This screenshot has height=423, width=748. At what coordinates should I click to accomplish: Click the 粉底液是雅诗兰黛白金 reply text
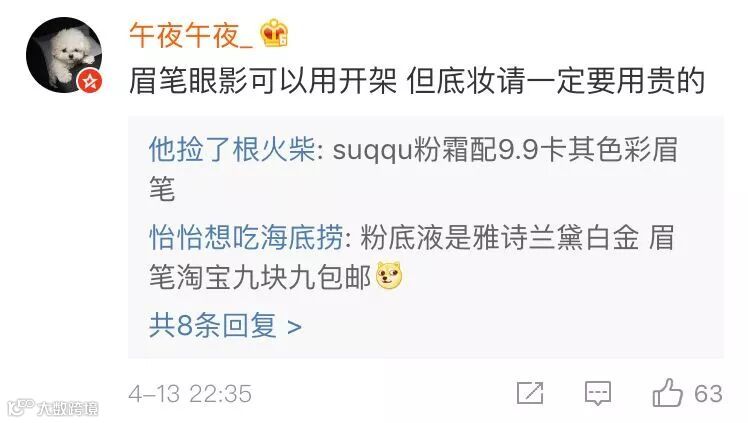tap(499, 237)
